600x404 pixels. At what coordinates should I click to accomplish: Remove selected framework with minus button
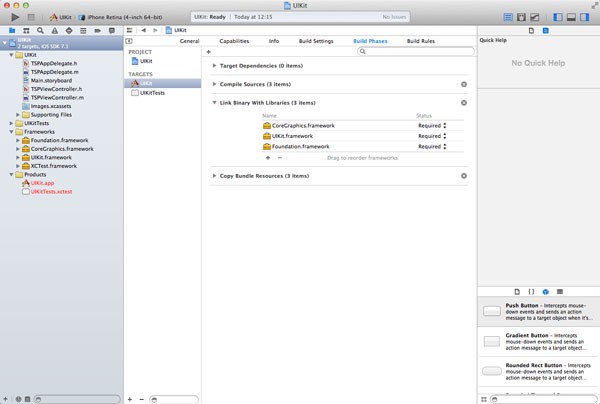tap(280, 158)
